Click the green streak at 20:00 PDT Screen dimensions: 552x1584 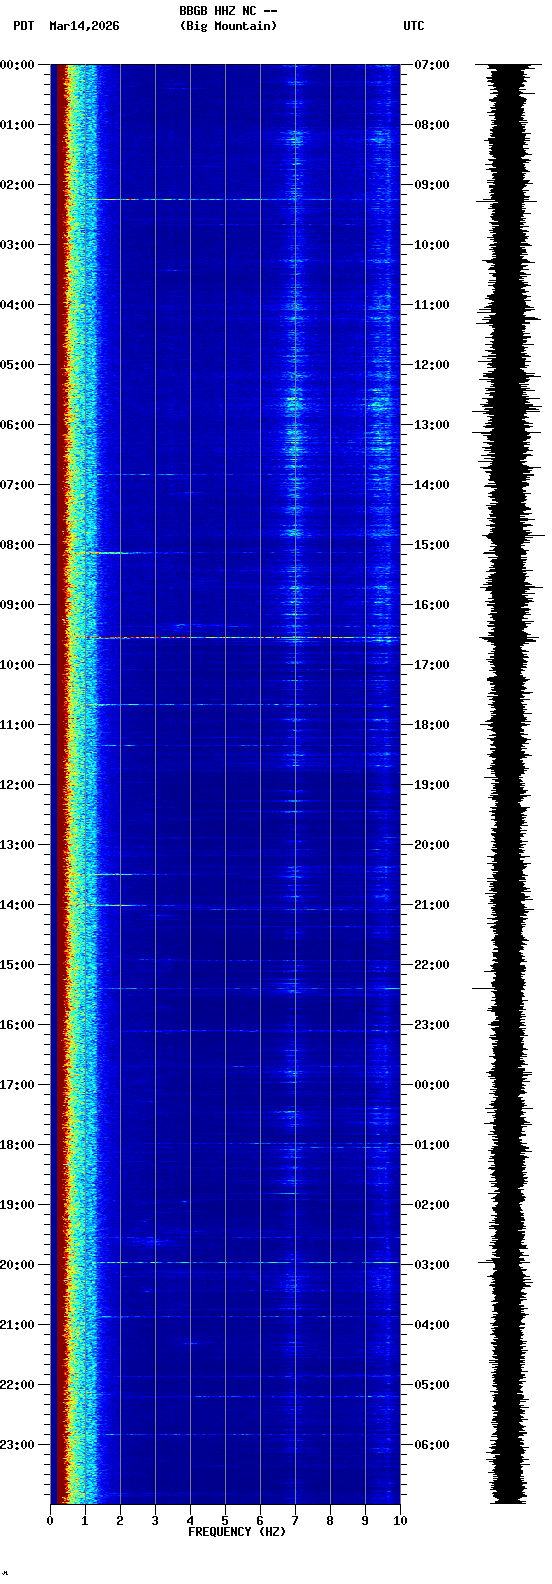click(x=245, y=1262)
